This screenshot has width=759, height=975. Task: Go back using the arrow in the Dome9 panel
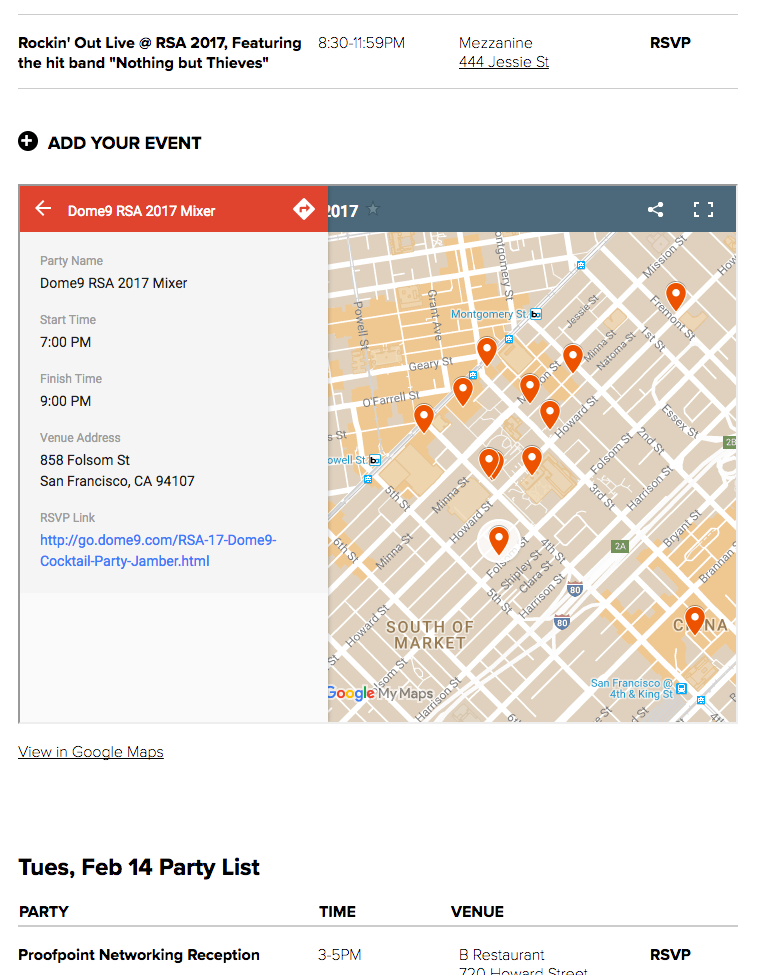click(43, 208)
